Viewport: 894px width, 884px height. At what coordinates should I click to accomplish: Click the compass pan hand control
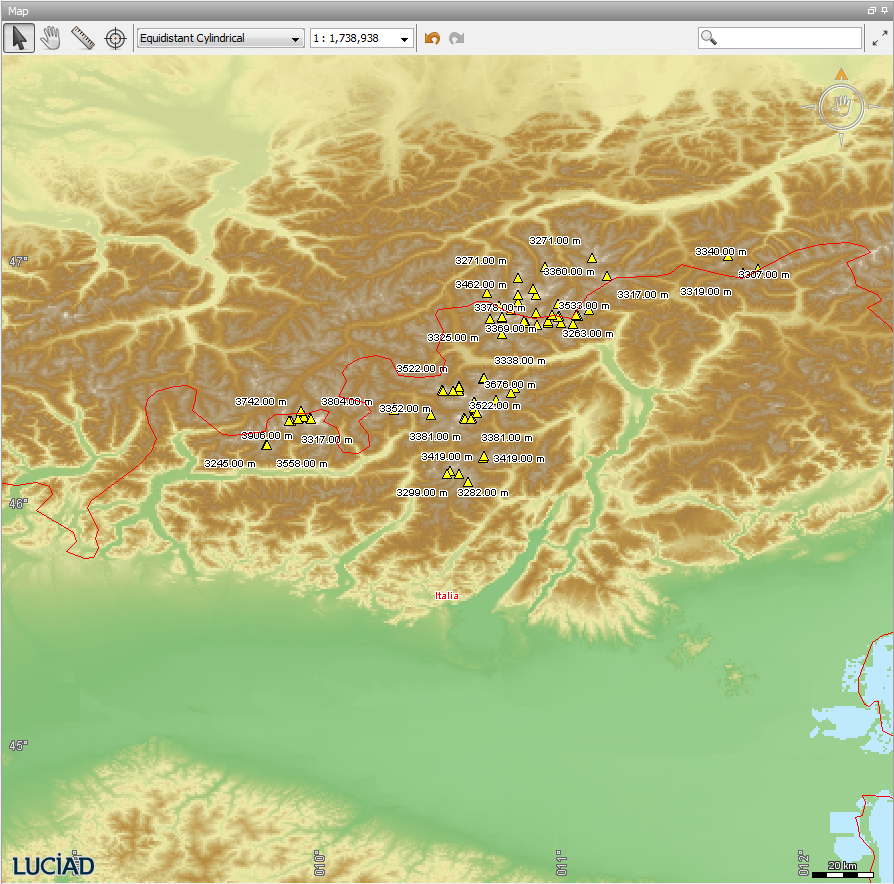[842, 105]
